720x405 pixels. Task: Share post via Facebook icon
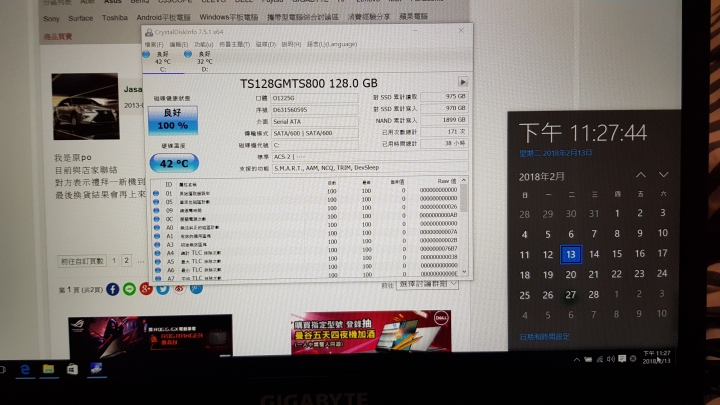112,289
